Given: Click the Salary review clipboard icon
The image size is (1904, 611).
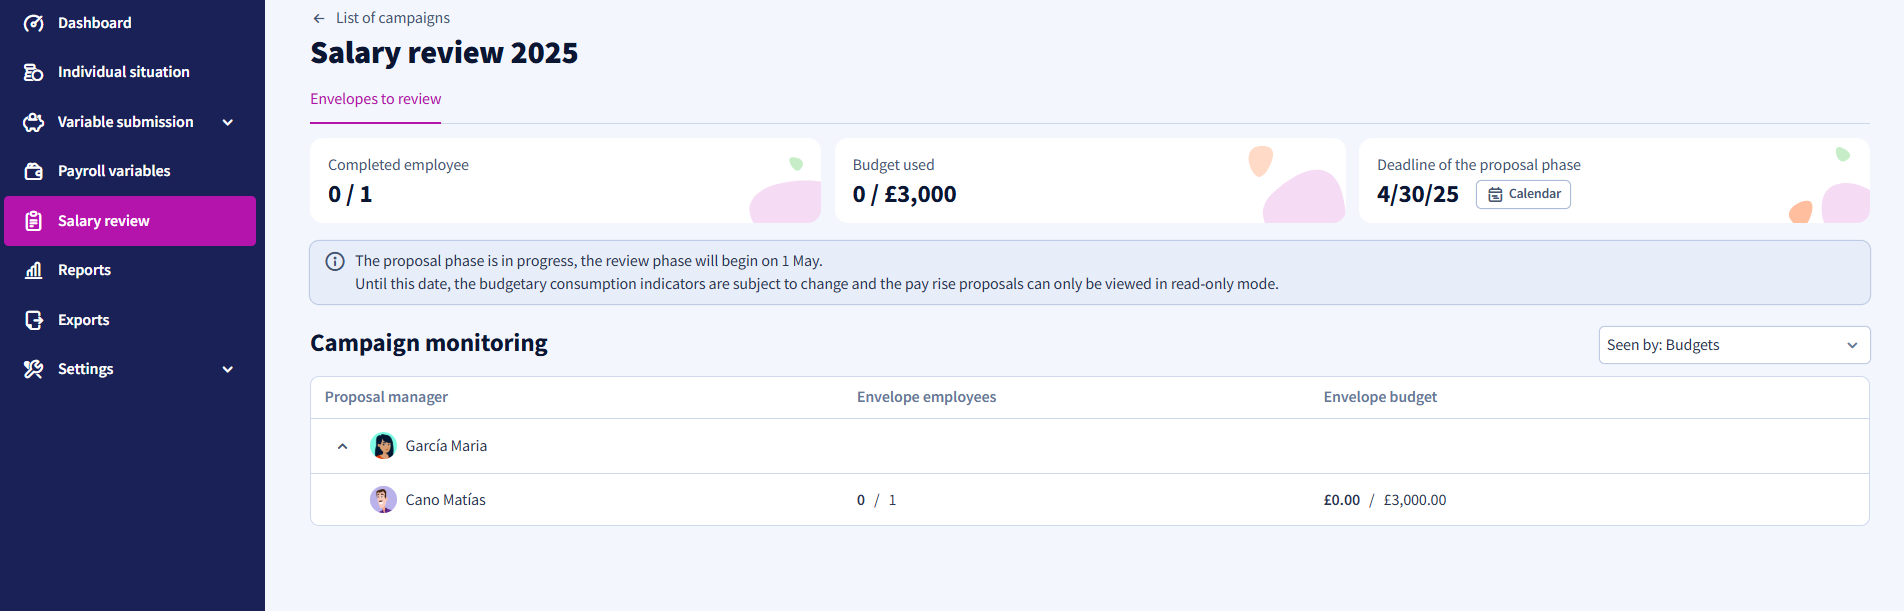Looking at the screenshot, I should (34, 221).
